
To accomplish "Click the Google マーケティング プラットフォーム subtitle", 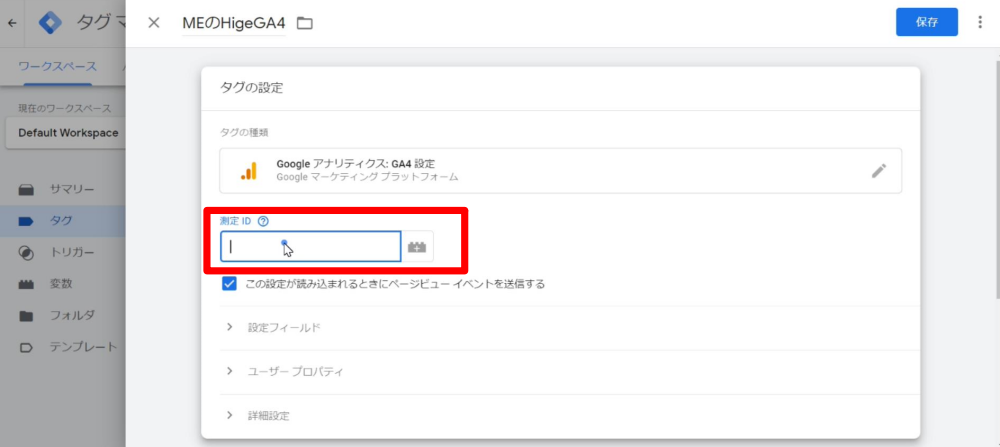I will pyautogui.click(x=367, y=177).
